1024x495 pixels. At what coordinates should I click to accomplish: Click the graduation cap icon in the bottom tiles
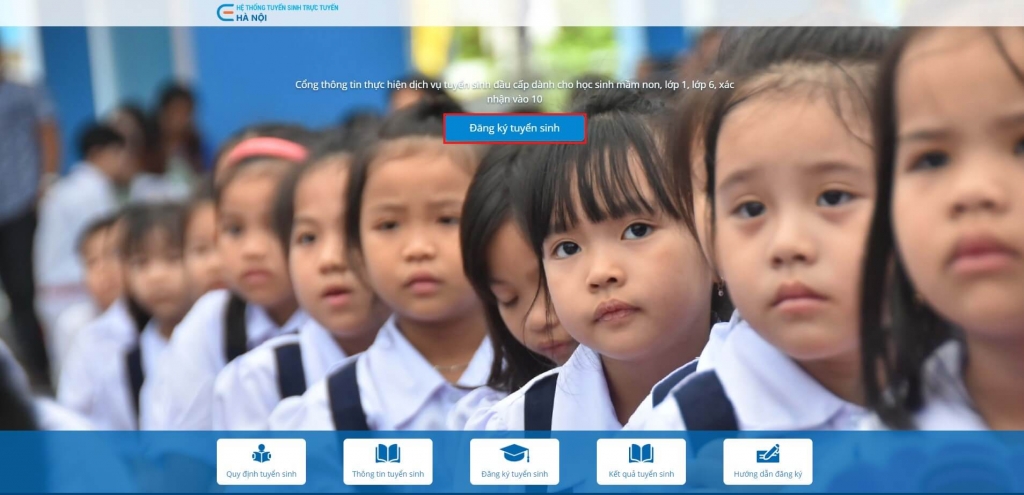tap(514, 453)
